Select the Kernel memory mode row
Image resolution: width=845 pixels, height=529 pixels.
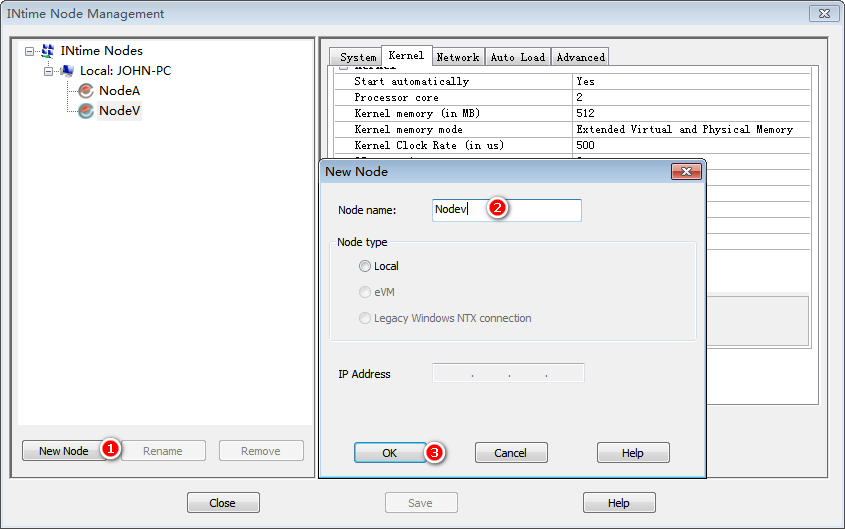(572, 129)
